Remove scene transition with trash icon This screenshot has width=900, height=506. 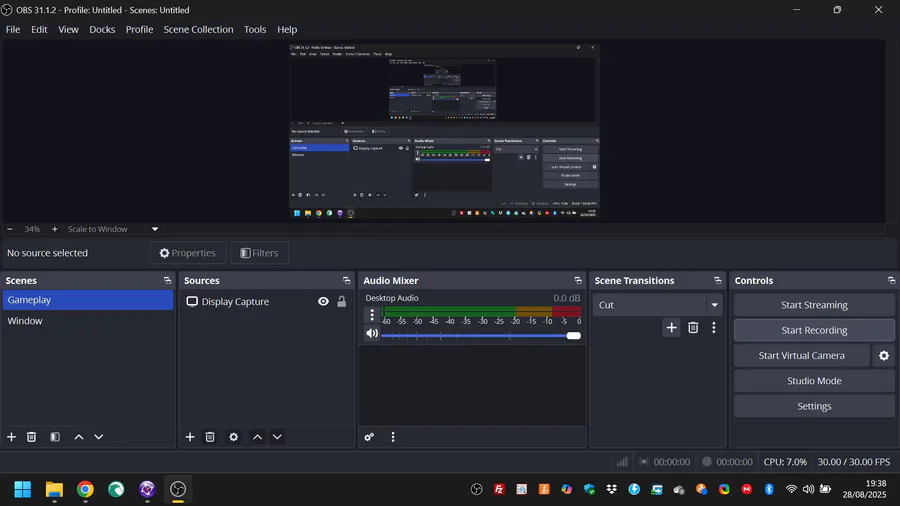[x=693, y=328]
